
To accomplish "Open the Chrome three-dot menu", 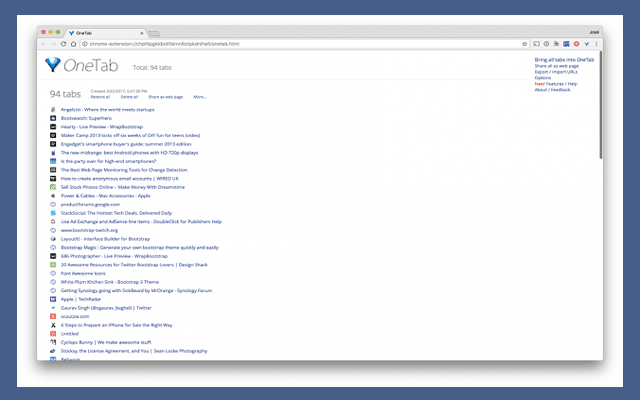I will 596,44.
